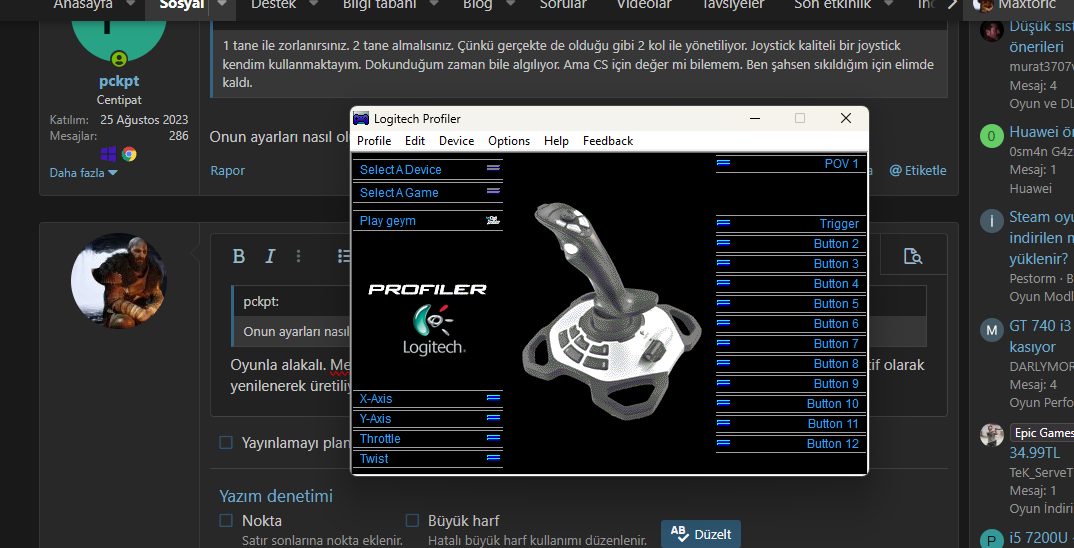Open the Help menu in Logitech Profiler
The height and width of the screenshot is (548, 1074).
pyautogui.click(x=556, y=140)
